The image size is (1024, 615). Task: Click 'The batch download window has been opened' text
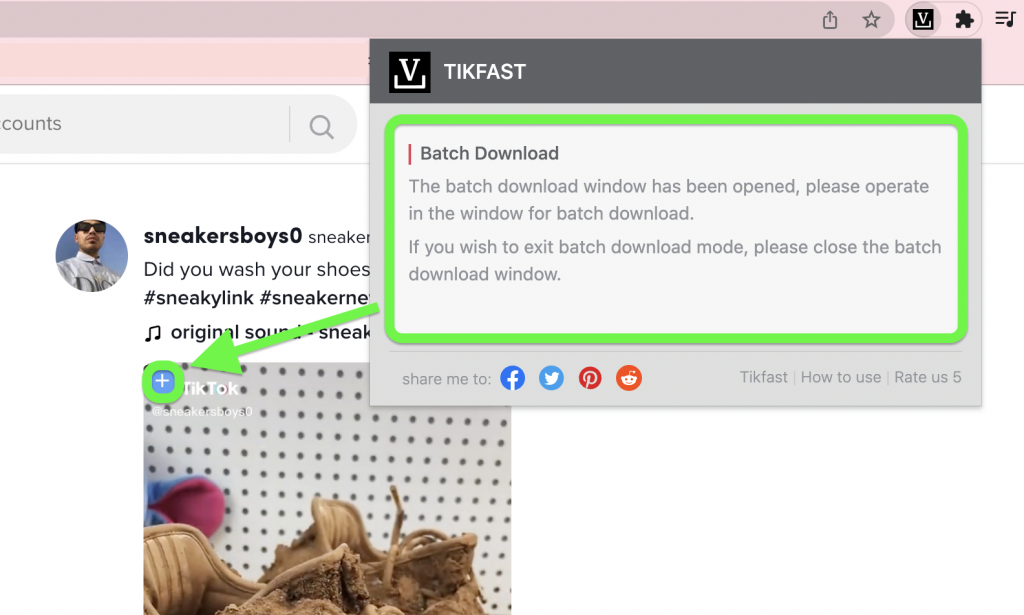click(x=669, y=200)
